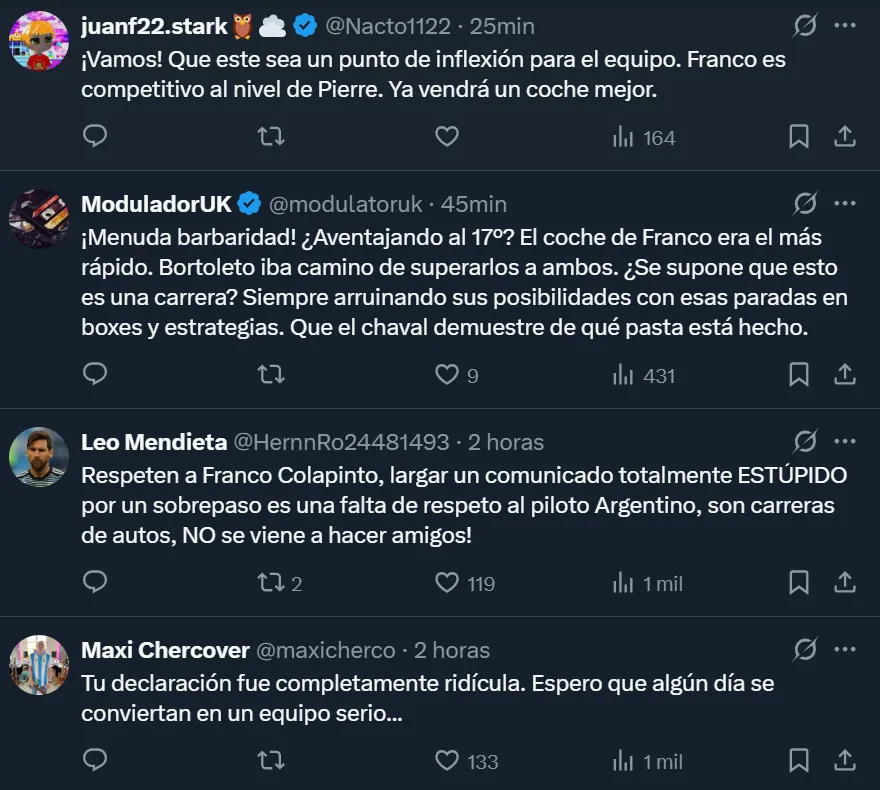Like Maxi Chercover's tweet

pos(447,761)
